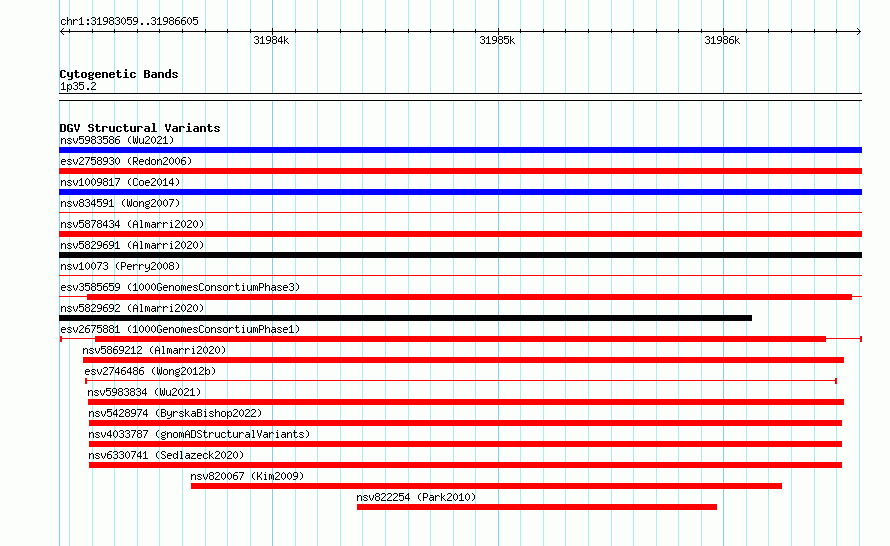The width and height of the screenshot is (890, 546).
Task: Open nsv820067 (Kim2009) variant label
Action: click(x=247, y=476)
